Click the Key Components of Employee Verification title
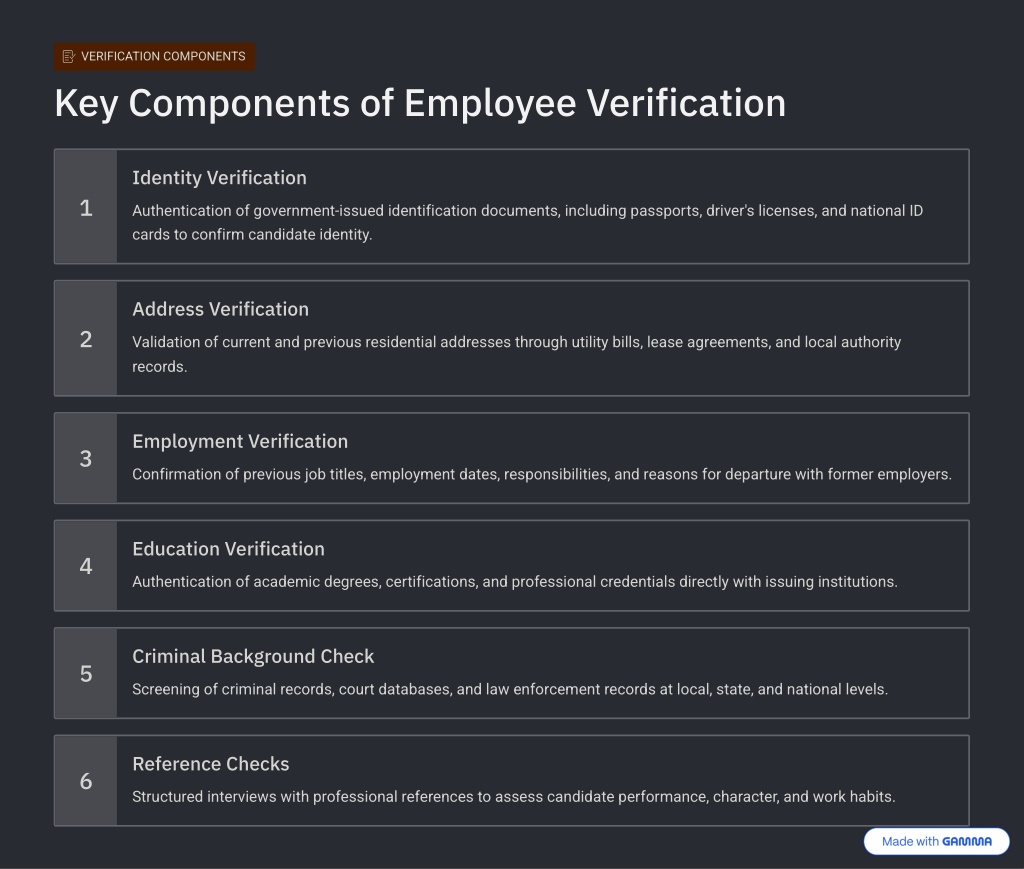The width and height of the screenshot is (1024, 869). click(419, 104)
